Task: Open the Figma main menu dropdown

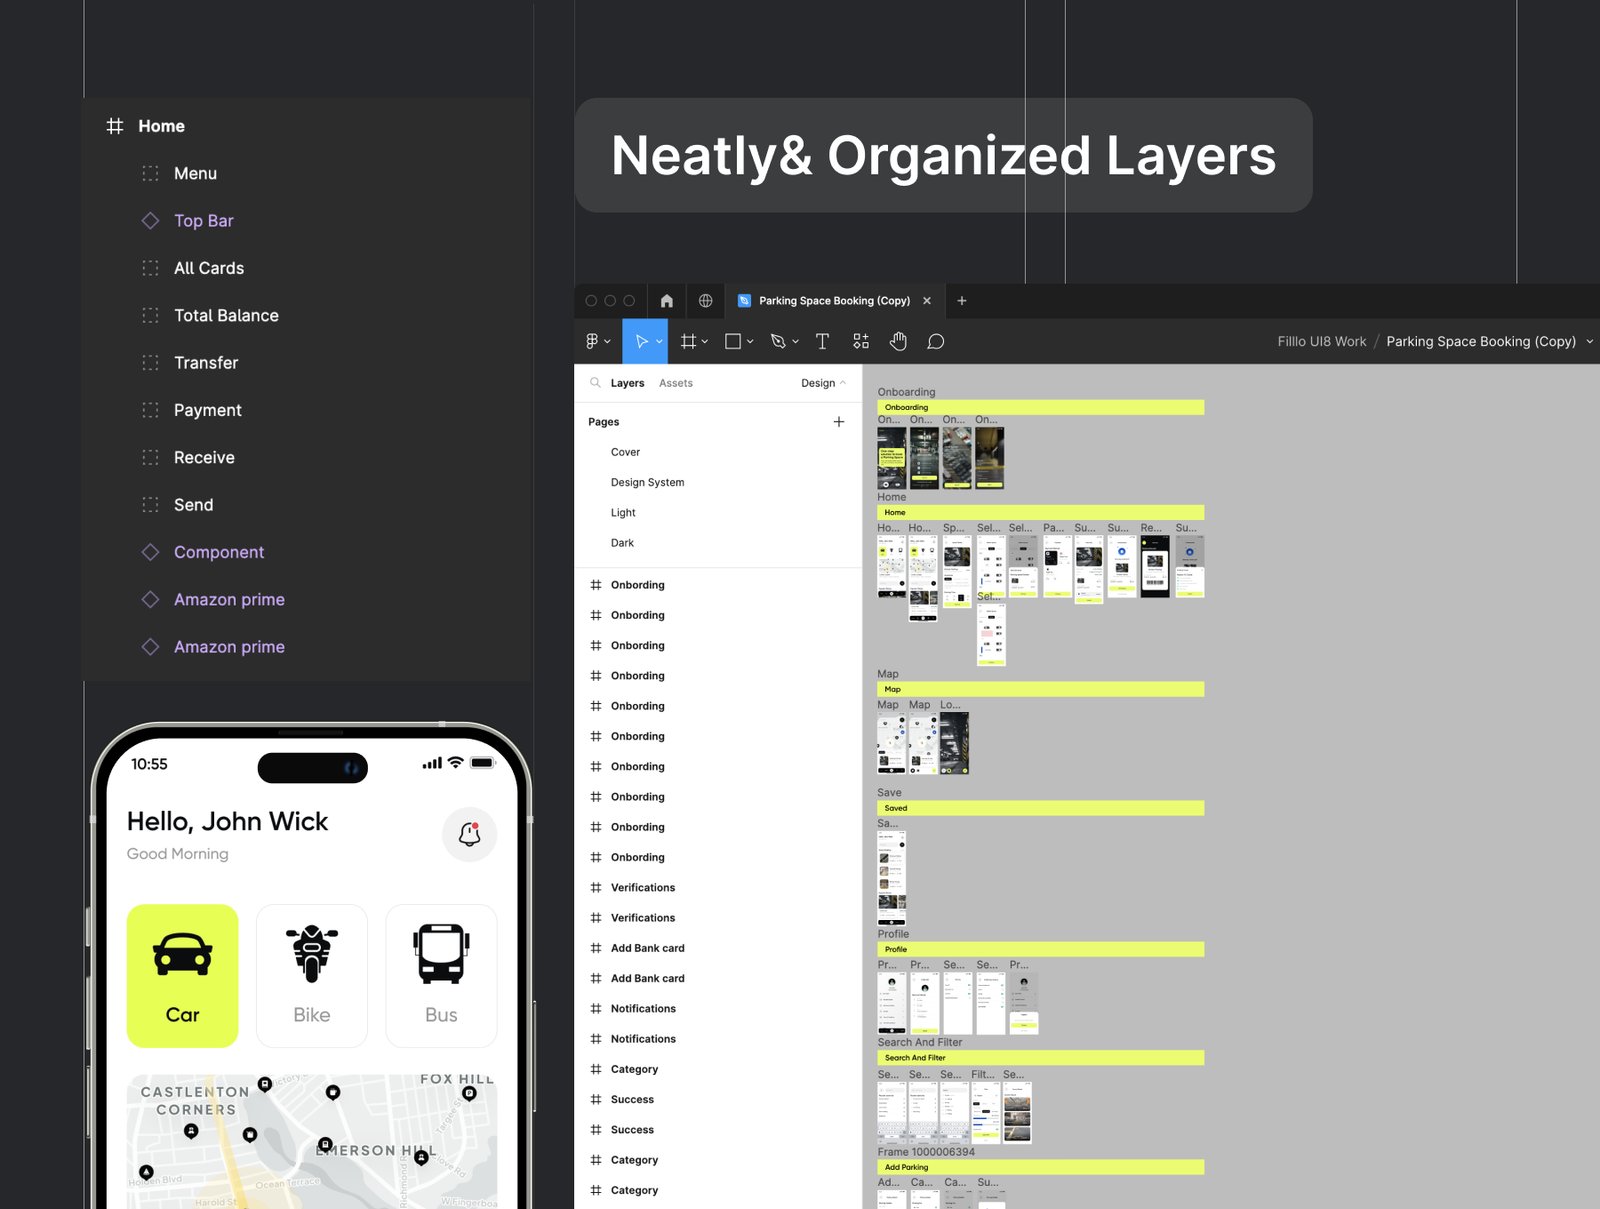Action: coord(597,342)
